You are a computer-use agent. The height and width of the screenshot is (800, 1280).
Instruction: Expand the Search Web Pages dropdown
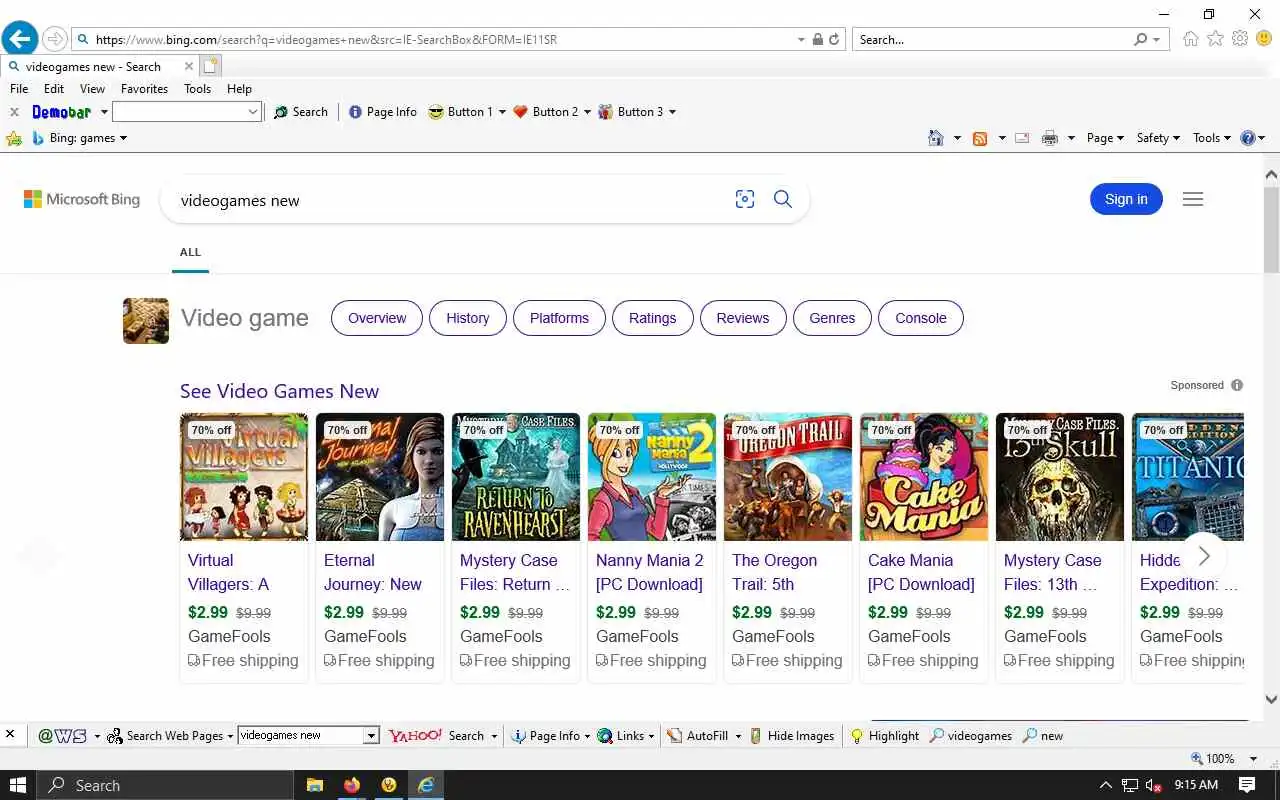(x=230, y=736)
